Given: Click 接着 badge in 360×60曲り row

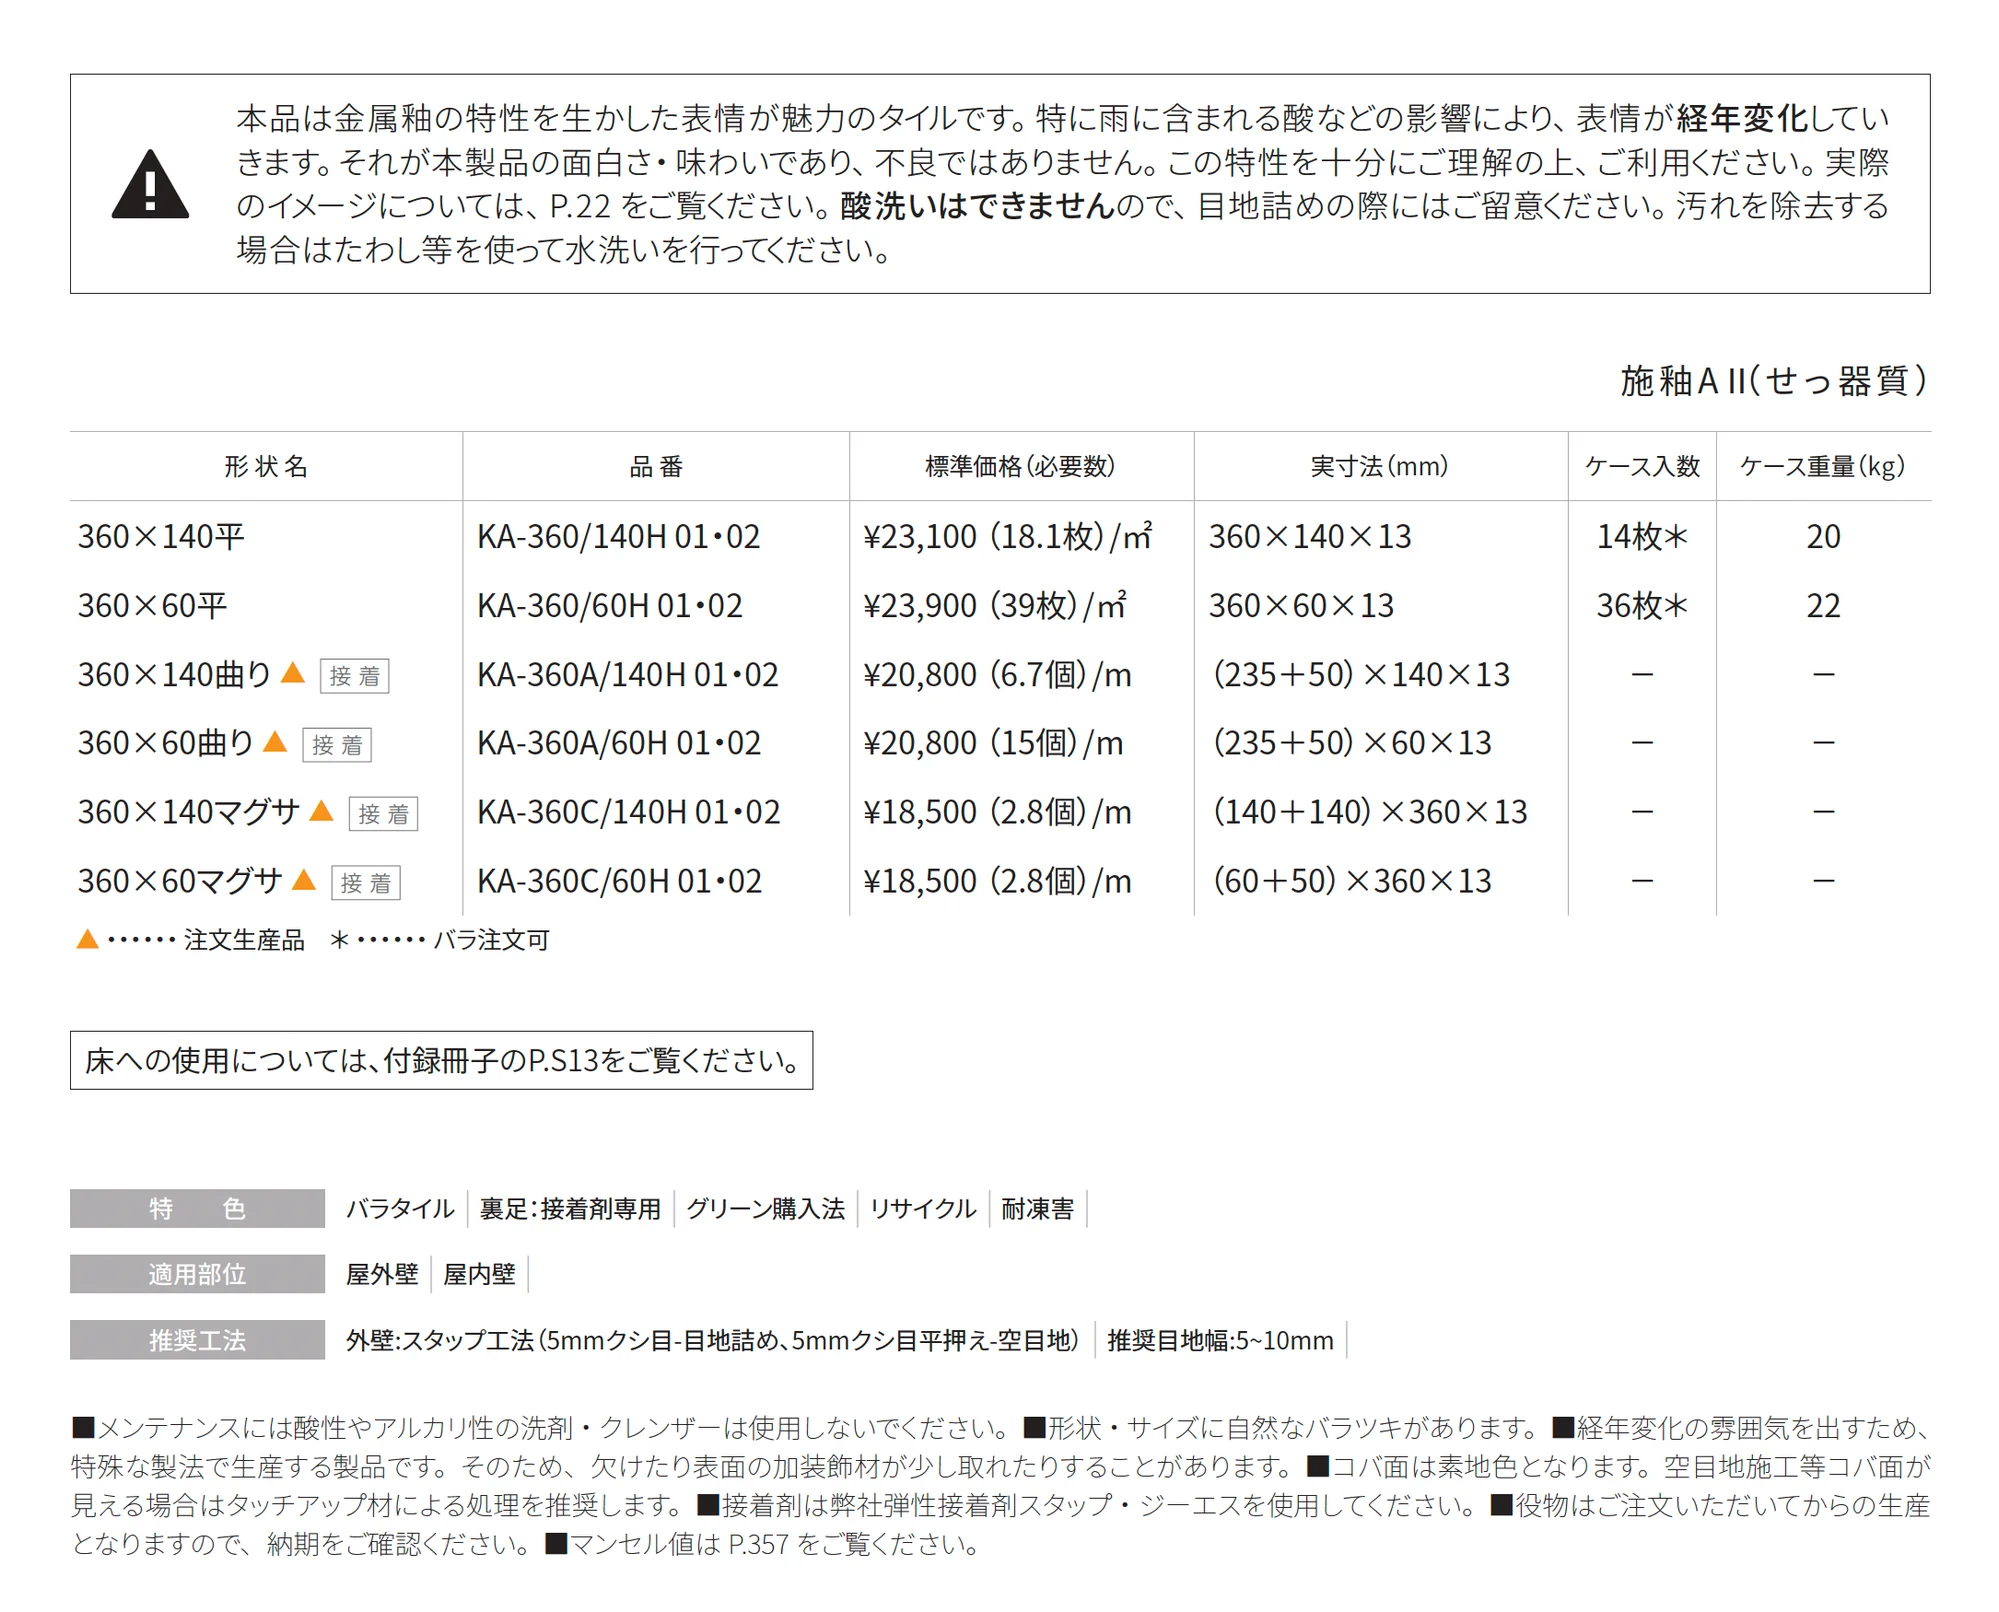Looking at the screenshot, I should click(337, 745).
